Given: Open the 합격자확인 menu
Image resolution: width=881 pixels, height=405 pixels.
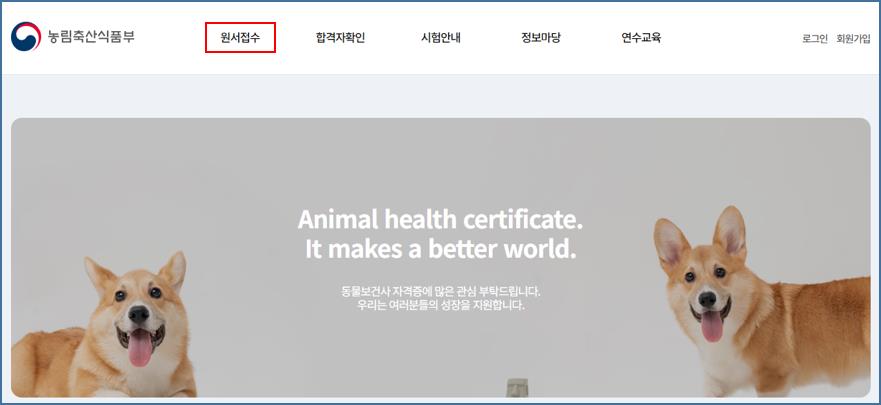Looking at the screenshot, I should 340,38.
